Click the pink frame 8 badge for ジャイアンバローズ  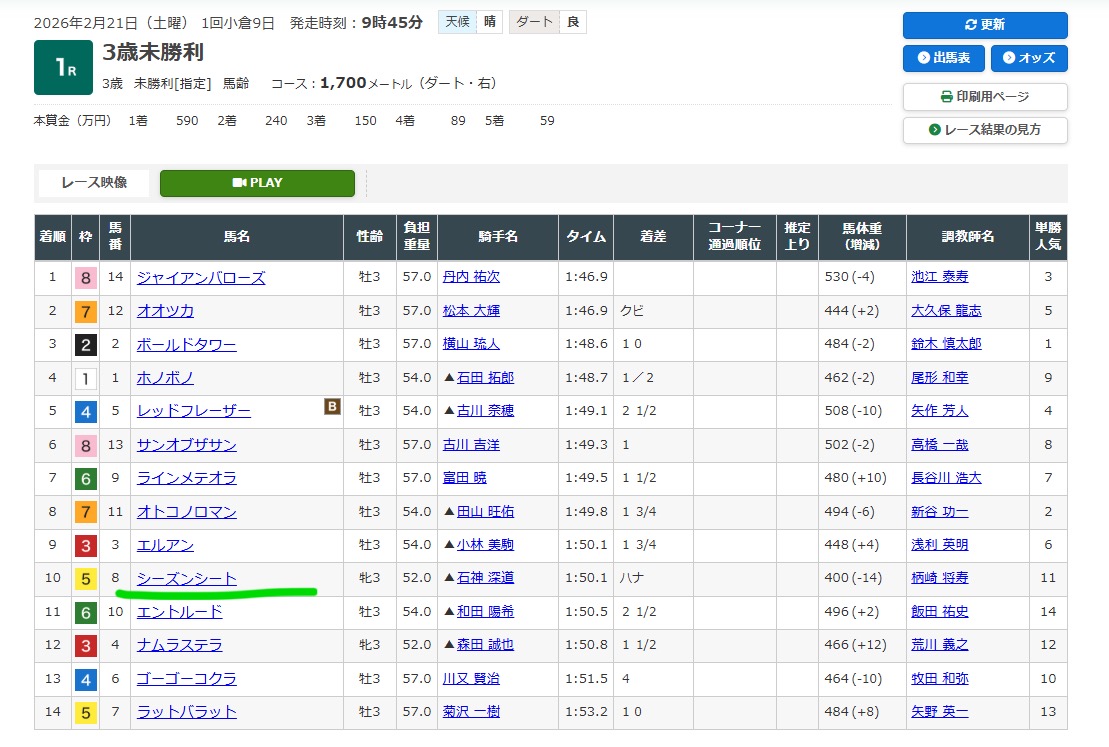pos(85,278)
